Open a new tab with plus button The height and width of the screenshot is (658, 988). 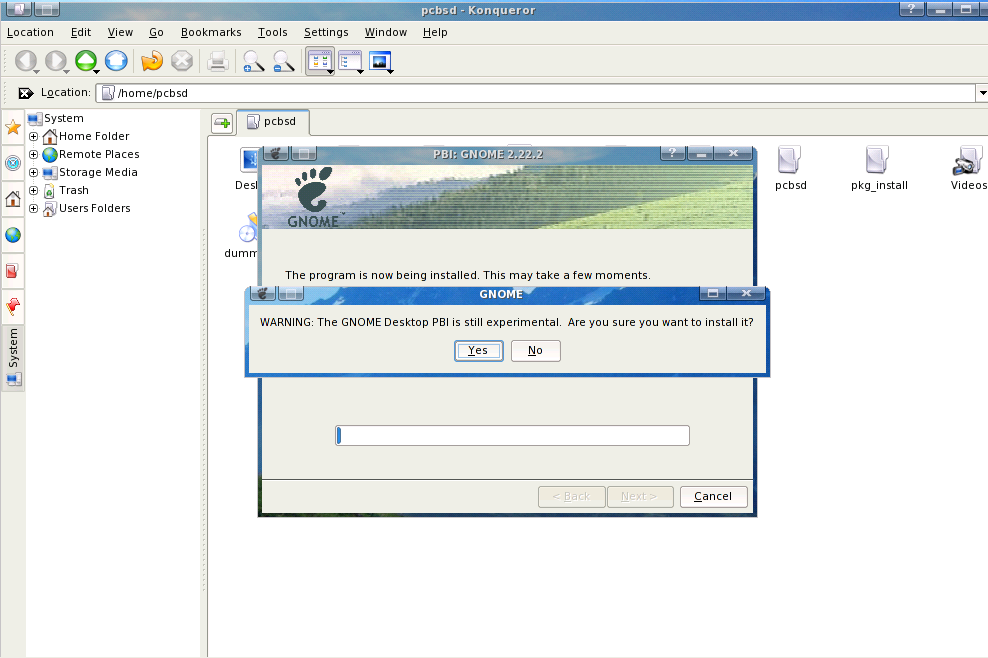[x=222, y=123]
